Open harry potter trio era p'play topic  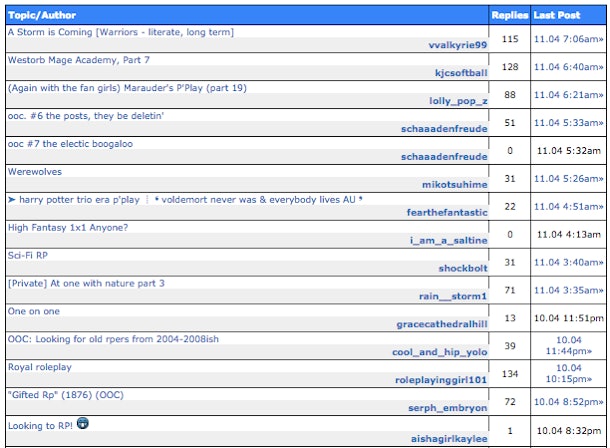[185, 200]
